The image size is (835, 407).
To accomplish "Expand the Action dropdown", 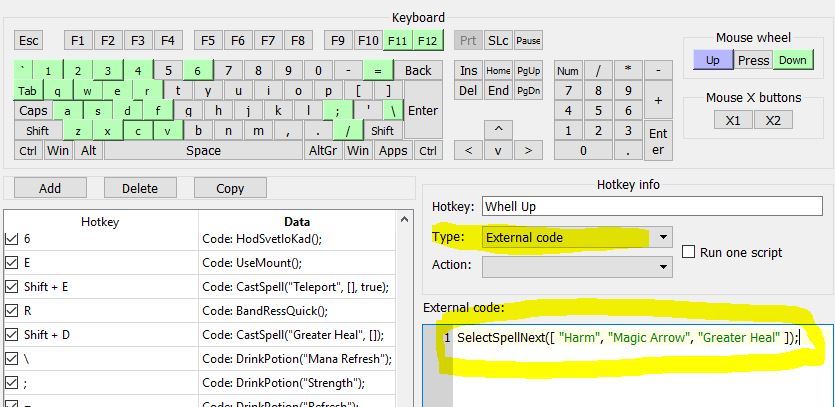I will [664, 267].
